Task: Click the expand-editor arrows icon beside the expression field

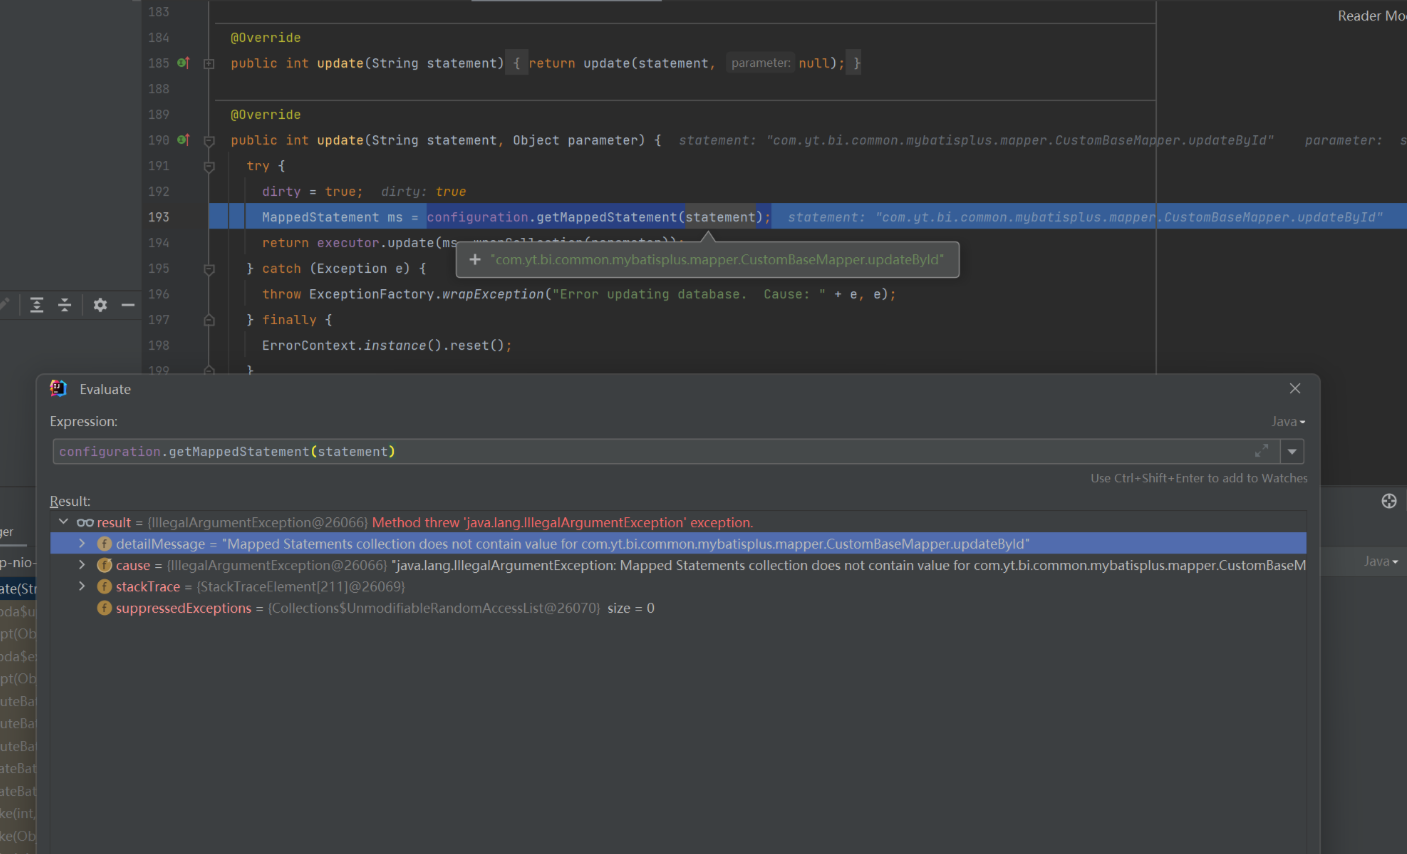Action: coord(1261,451)
